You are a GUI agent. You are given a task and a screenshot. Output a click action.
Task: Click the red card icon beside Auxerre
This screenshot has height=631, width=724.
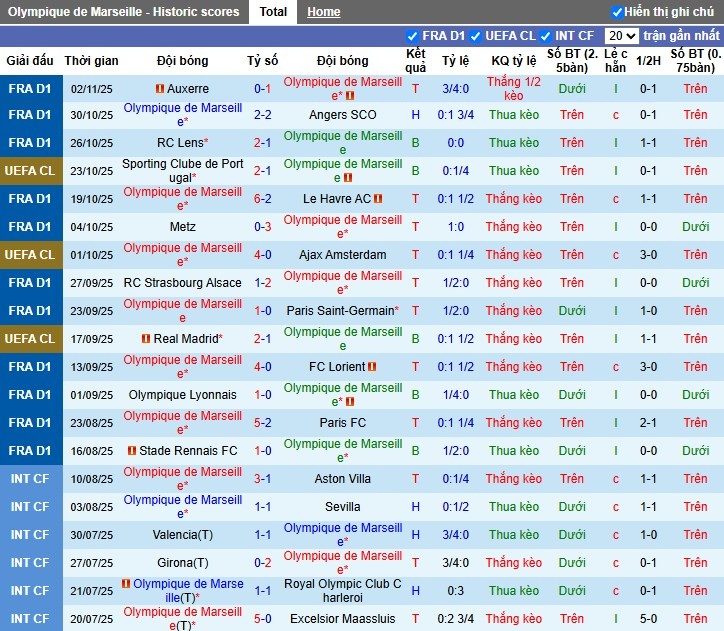coord(160,89)
